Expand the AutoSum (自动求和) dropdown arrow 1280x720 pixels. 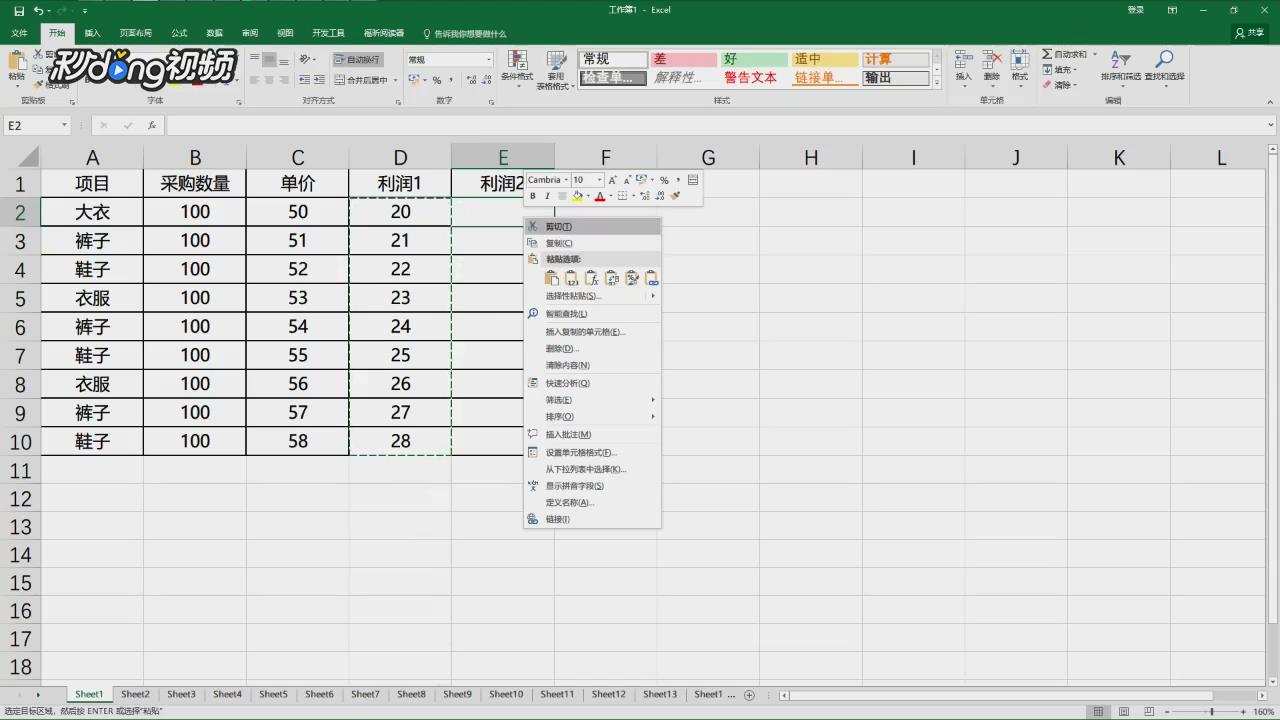point(1094,54)
